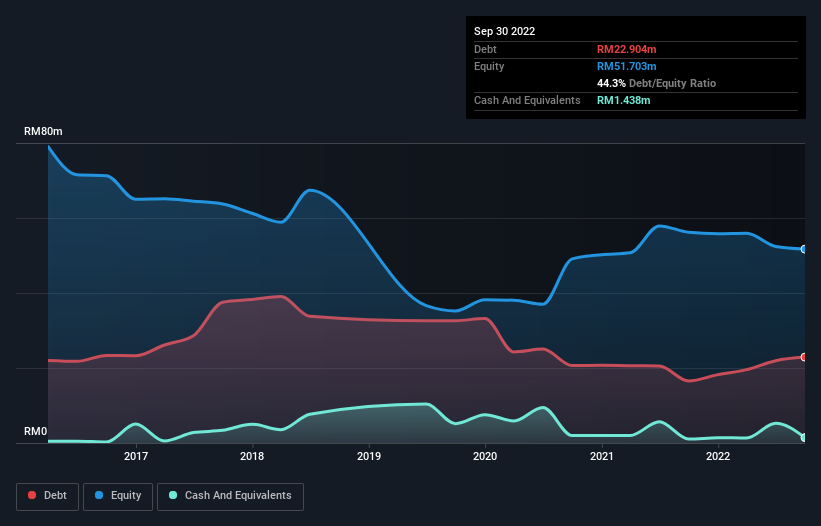Click the RM0 y-axis label
The width and height of the screenshot is (821, 526).
(36, 431)
